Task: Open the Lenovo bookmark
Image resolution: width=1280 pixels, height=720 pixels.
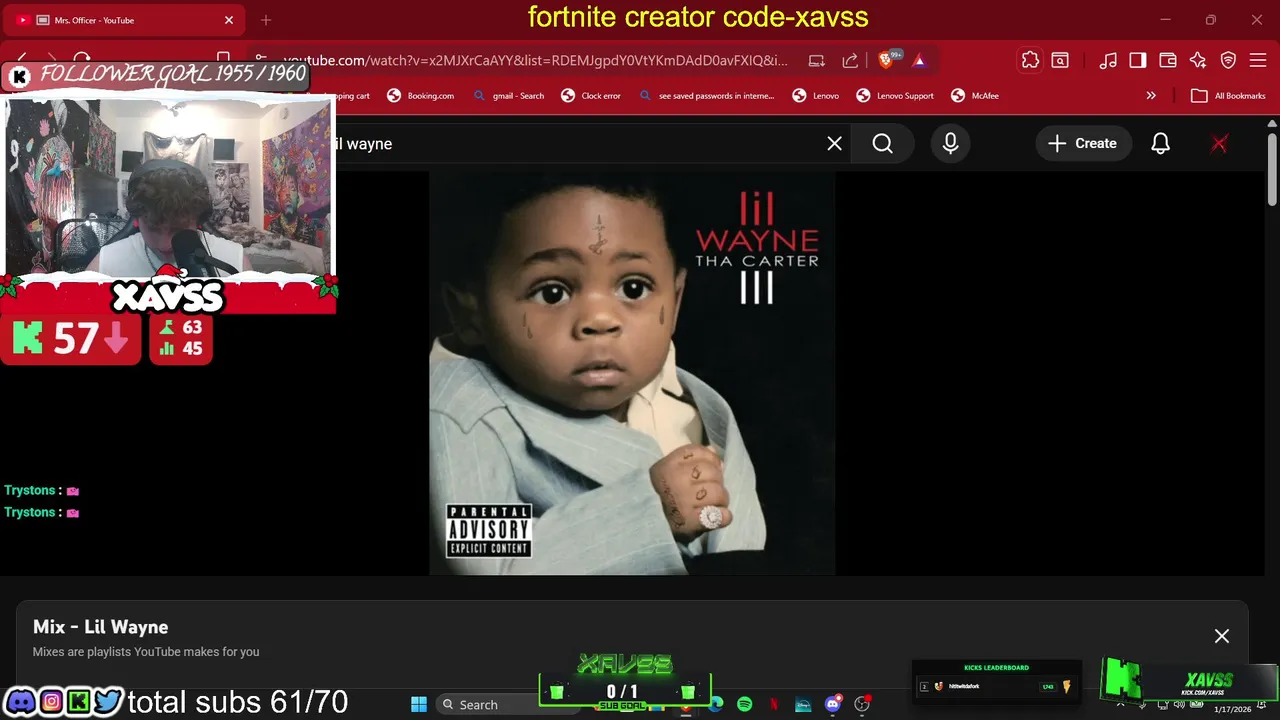Action: pyautogui.click(x=816, y=96)
